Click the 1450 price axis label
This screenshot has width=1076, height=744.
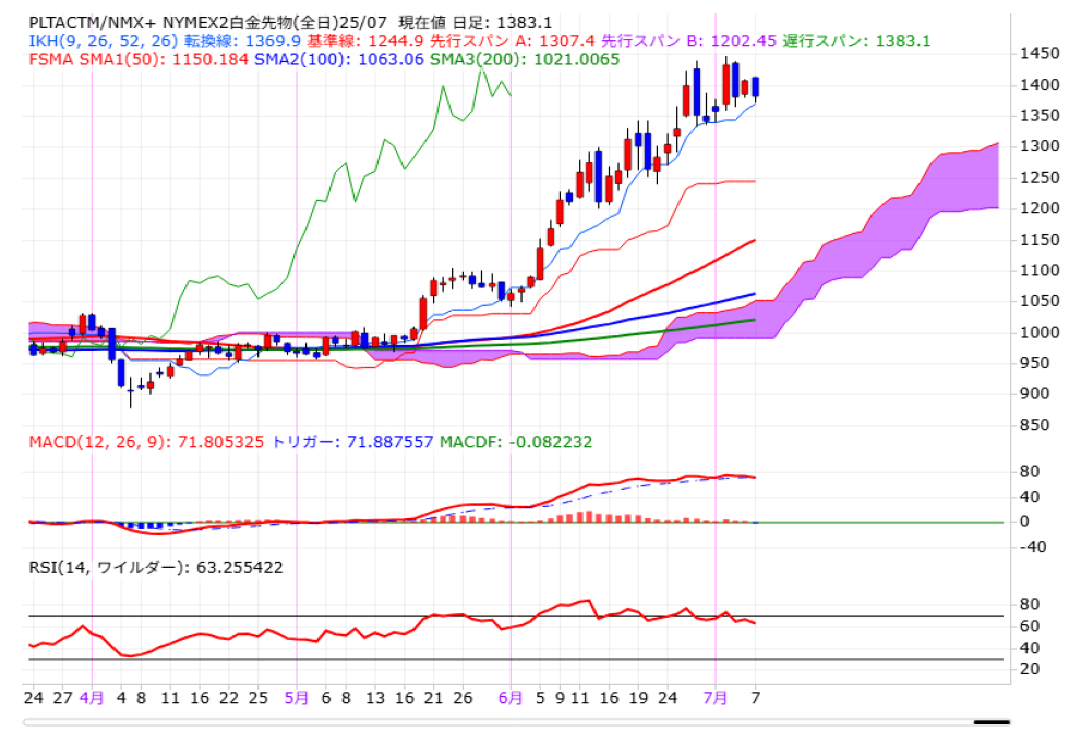[x=1040, y=54]
